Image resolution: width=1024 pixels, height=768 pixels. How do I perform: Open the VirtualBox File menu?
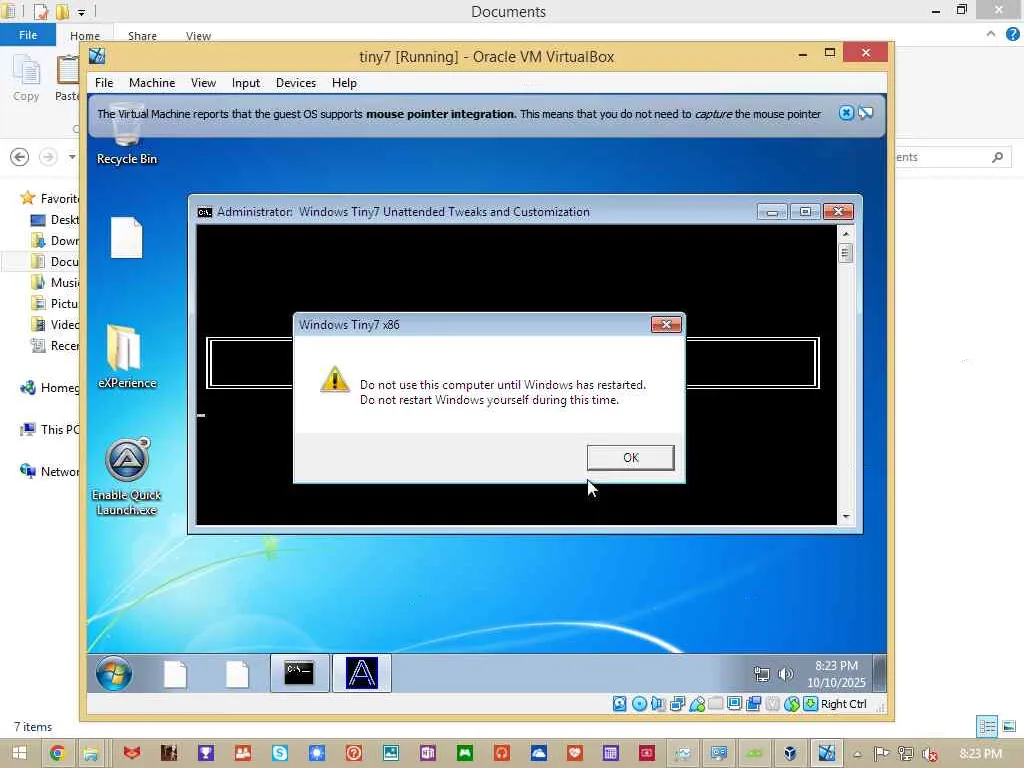coord(104,83)
